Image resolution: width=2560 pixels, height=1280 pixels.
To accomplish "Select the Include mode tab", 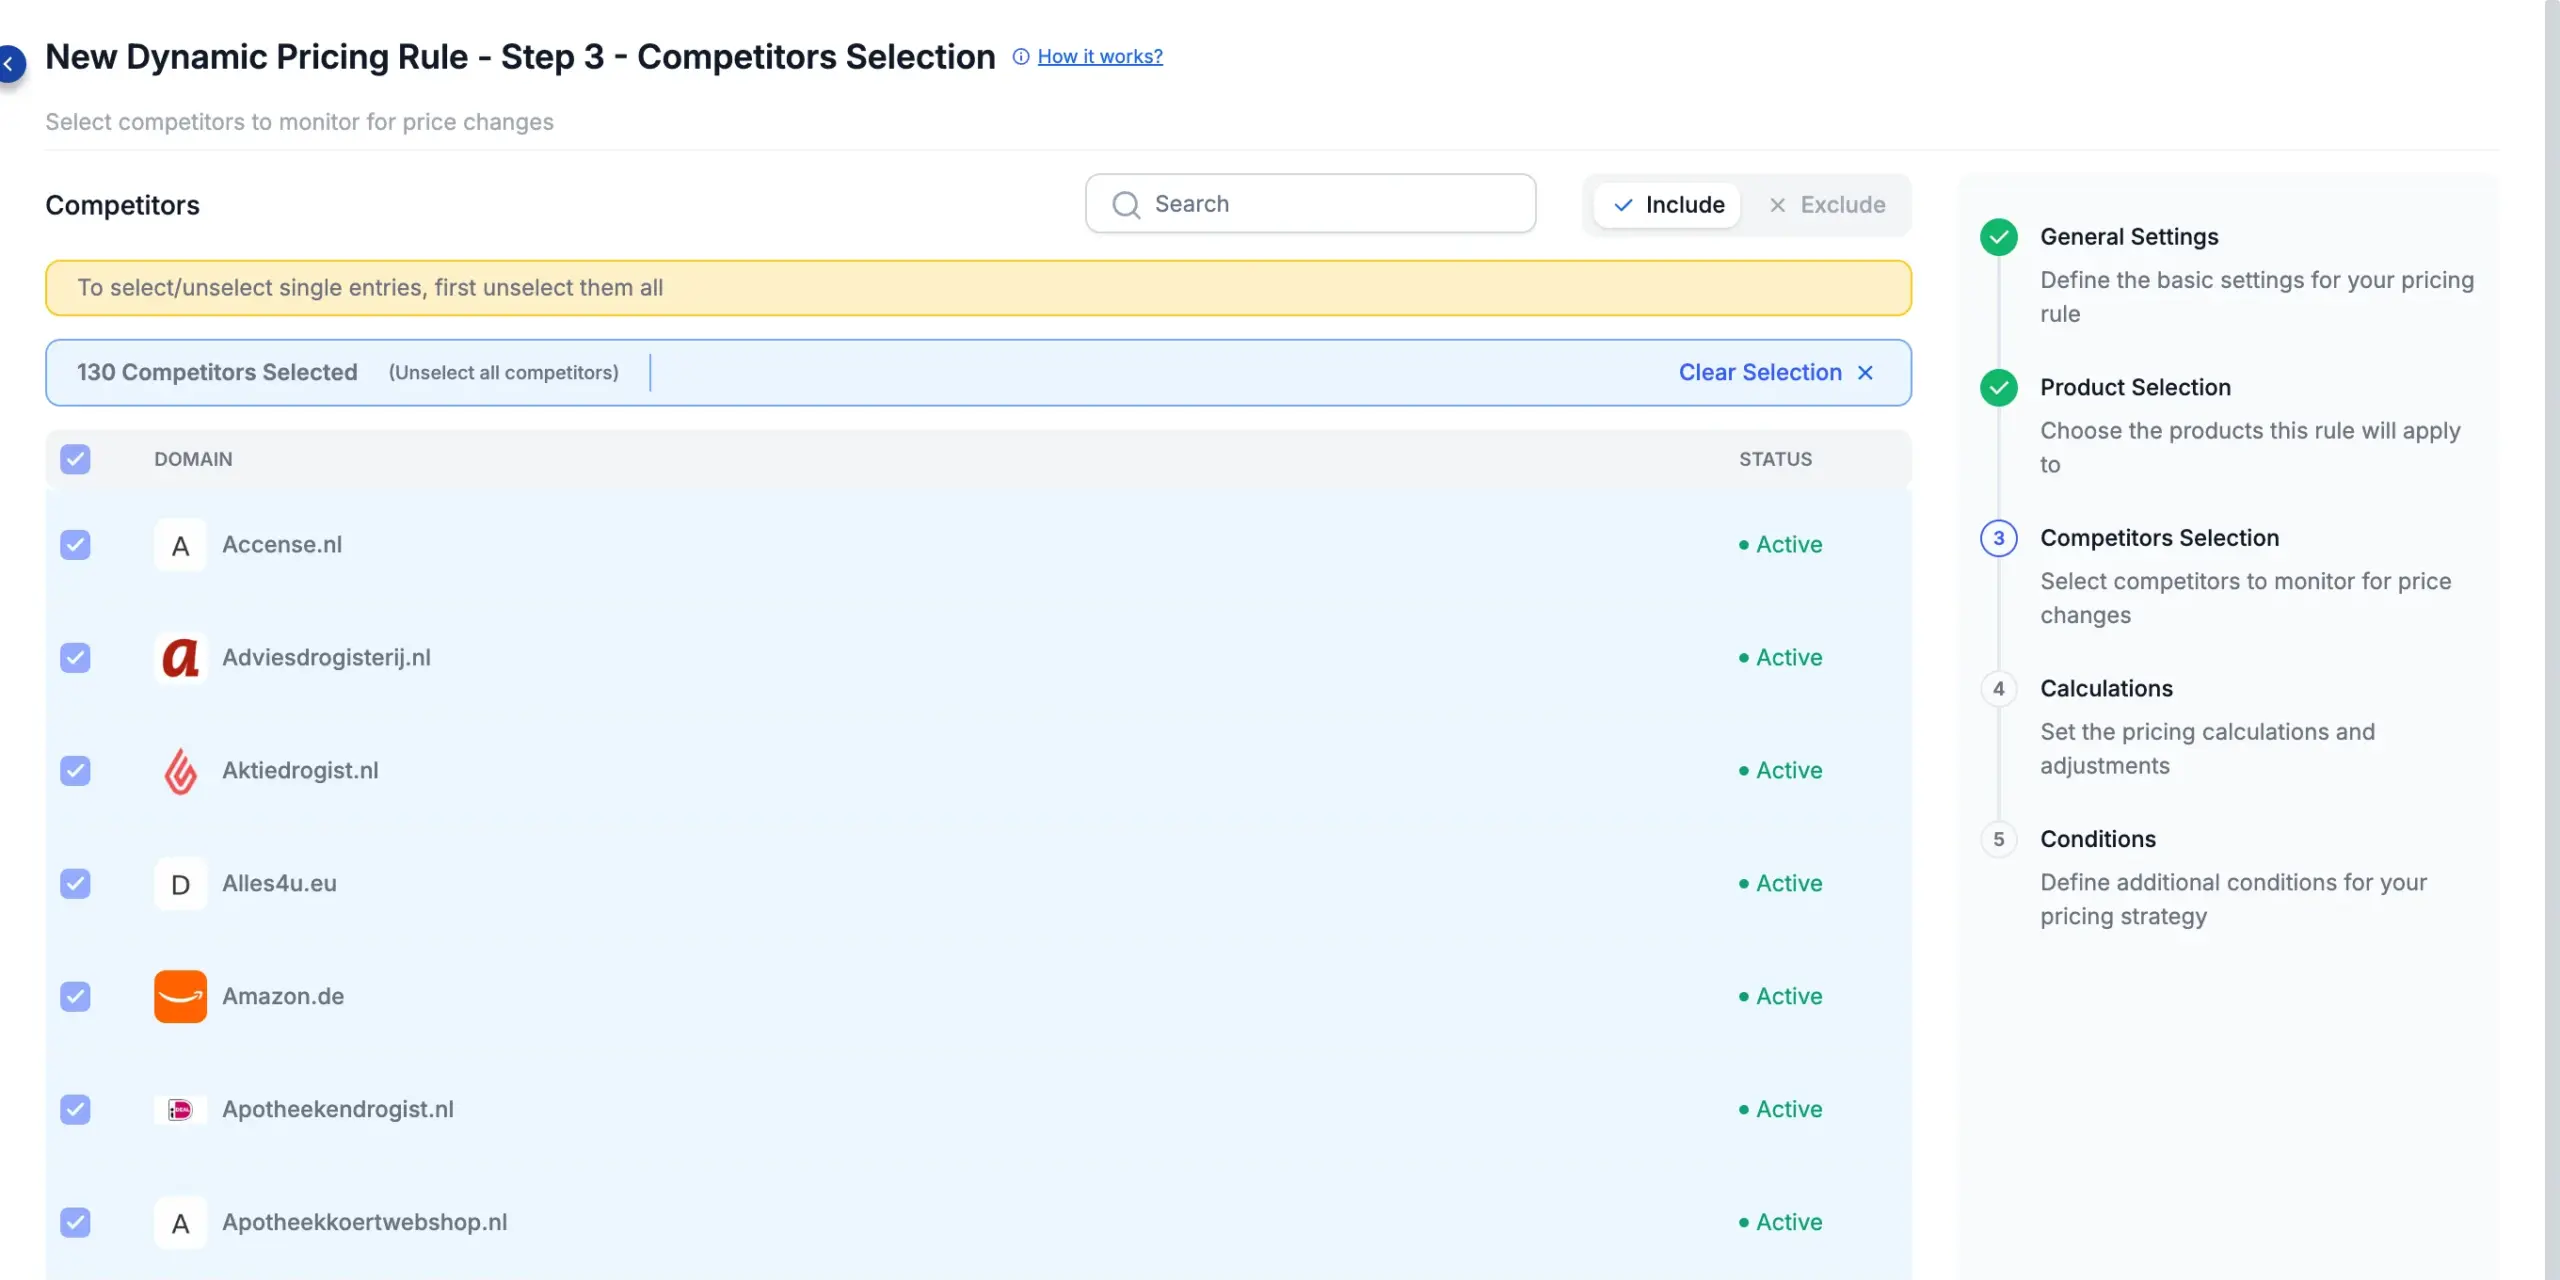I will 1668,205.
